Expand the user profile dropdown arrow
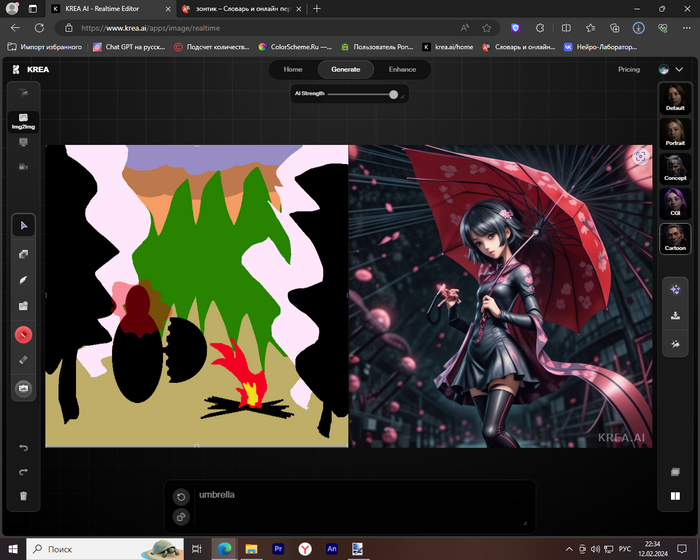This screenshot has width=700, height=560. [x=680, y=70]
